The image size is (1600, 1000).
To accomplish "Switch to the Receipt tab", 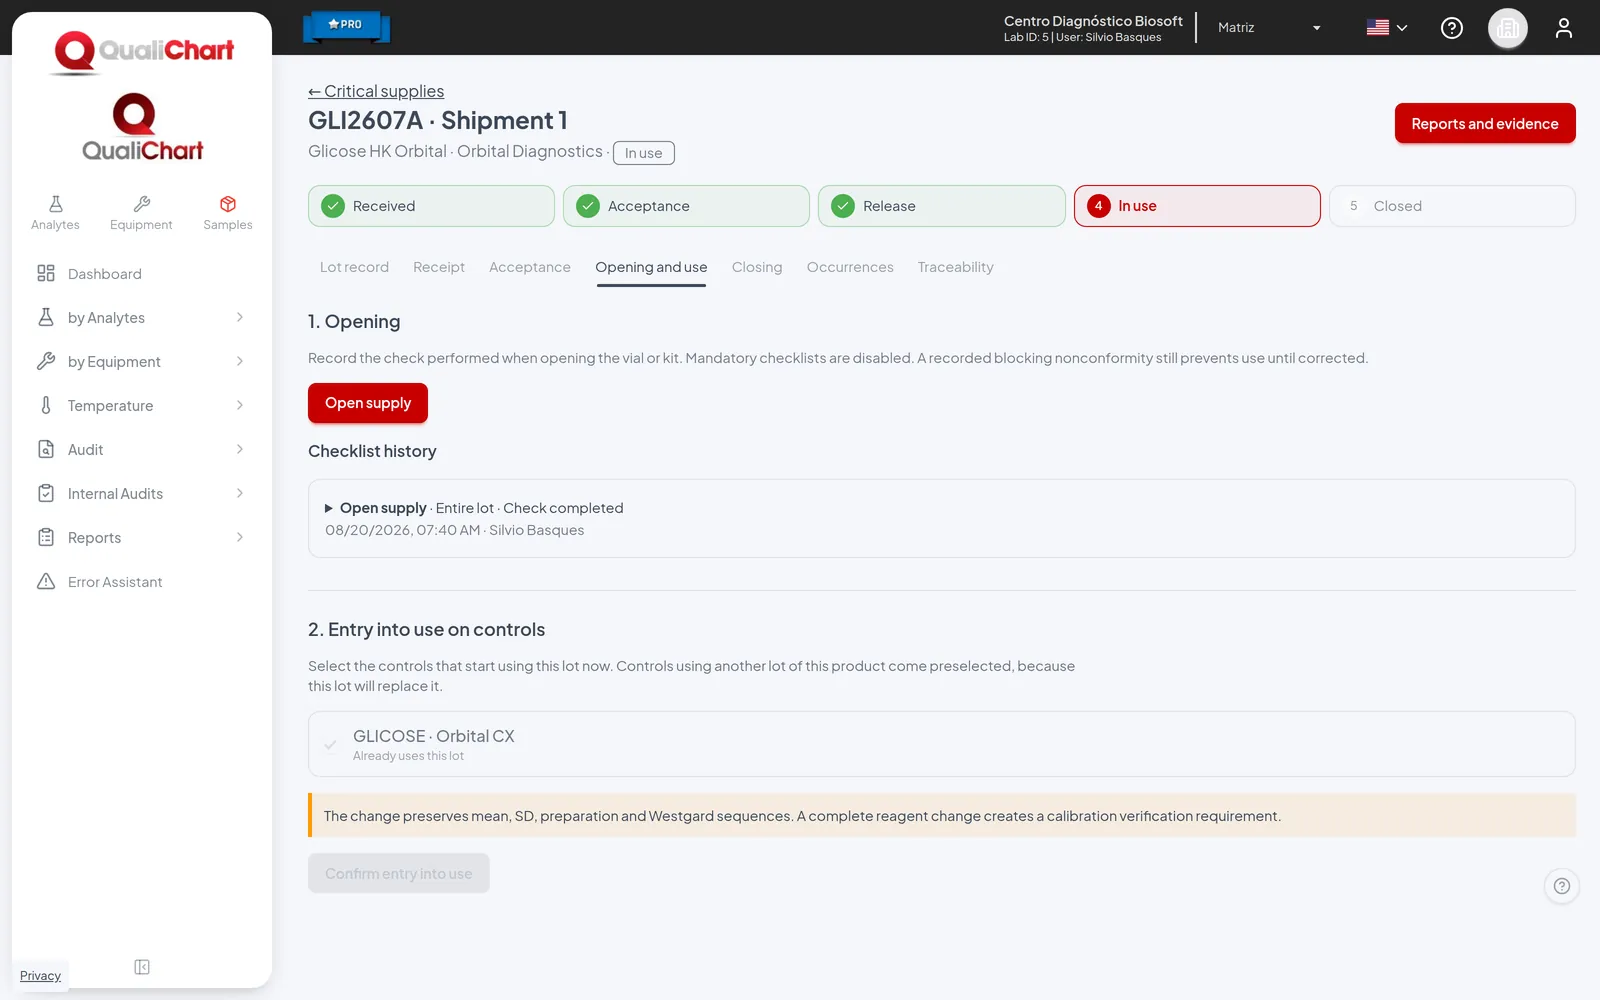I will tap(439, 267).
